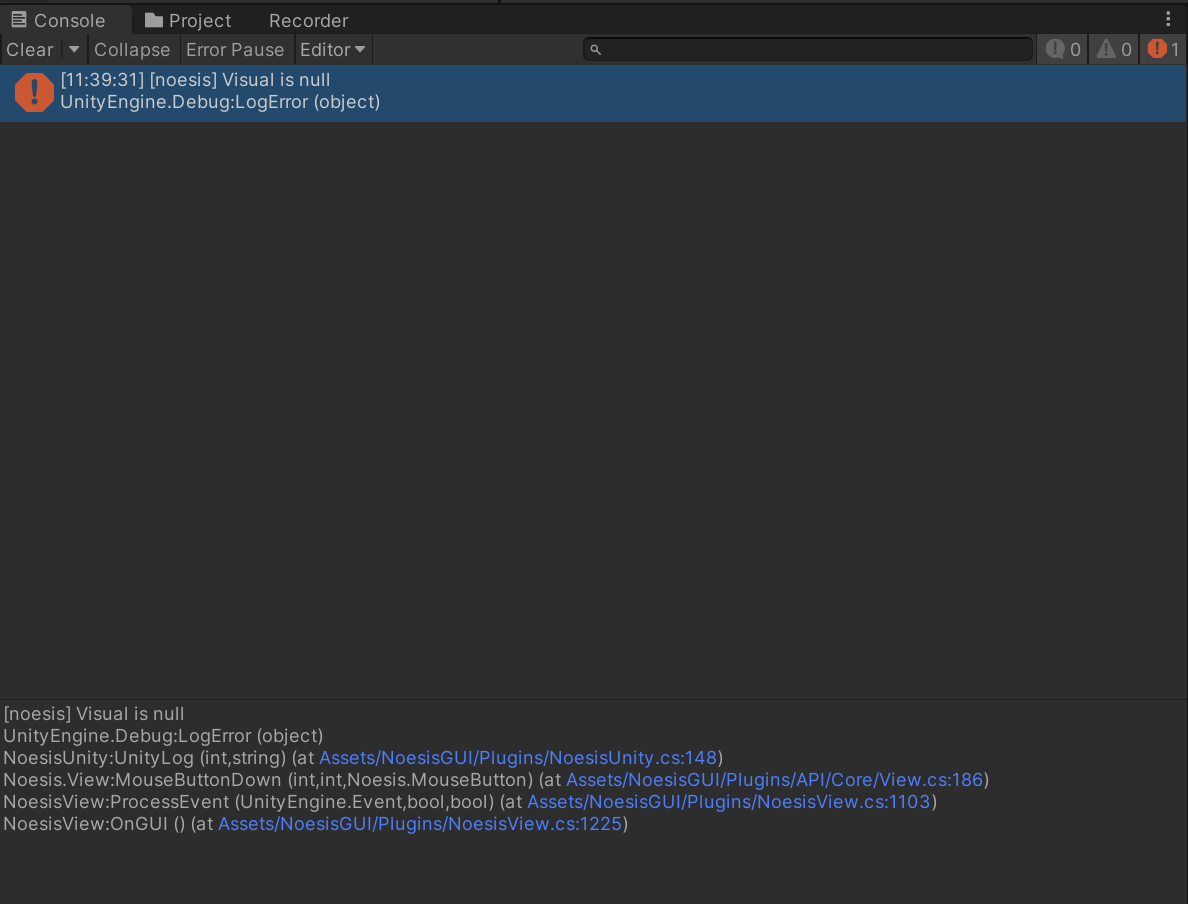Enable Error Pause in the console toolbar
This screenshot has width=1188, height=904.
click(x=235, y=49)
